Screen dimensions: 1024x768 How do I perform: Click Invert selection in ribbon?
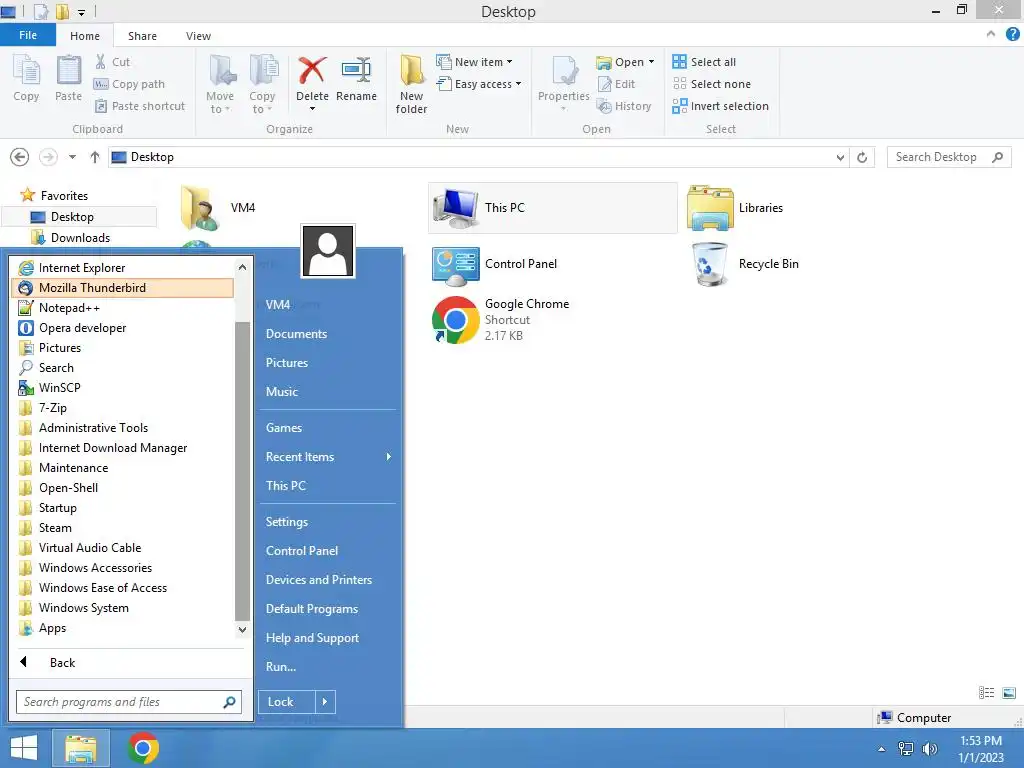720,106
